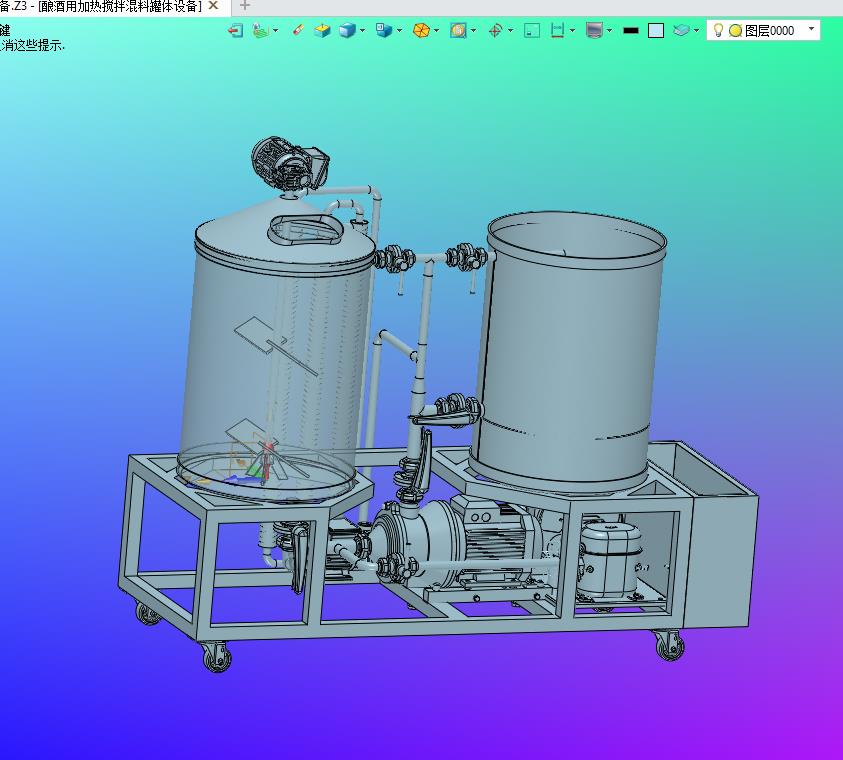843x760 pixels.
Task: Toggle the small empty square frame icon
Action: click(x=532, y=30)
